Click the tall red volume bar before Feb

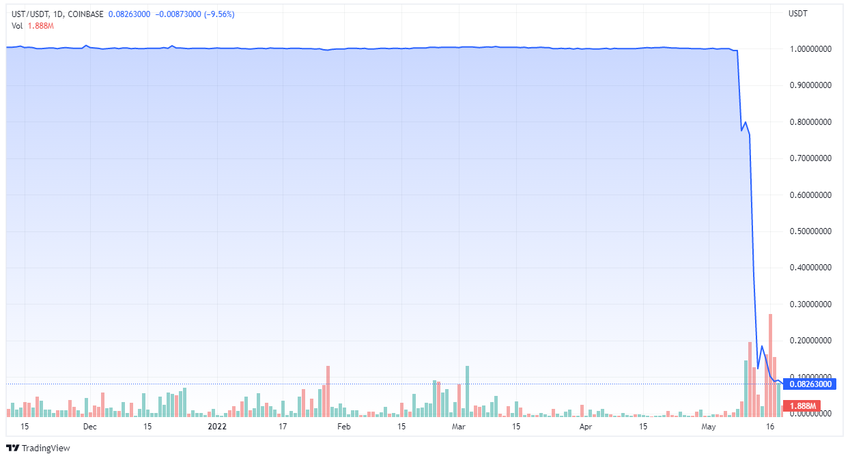pyautogui.click(x=328, y=391)
